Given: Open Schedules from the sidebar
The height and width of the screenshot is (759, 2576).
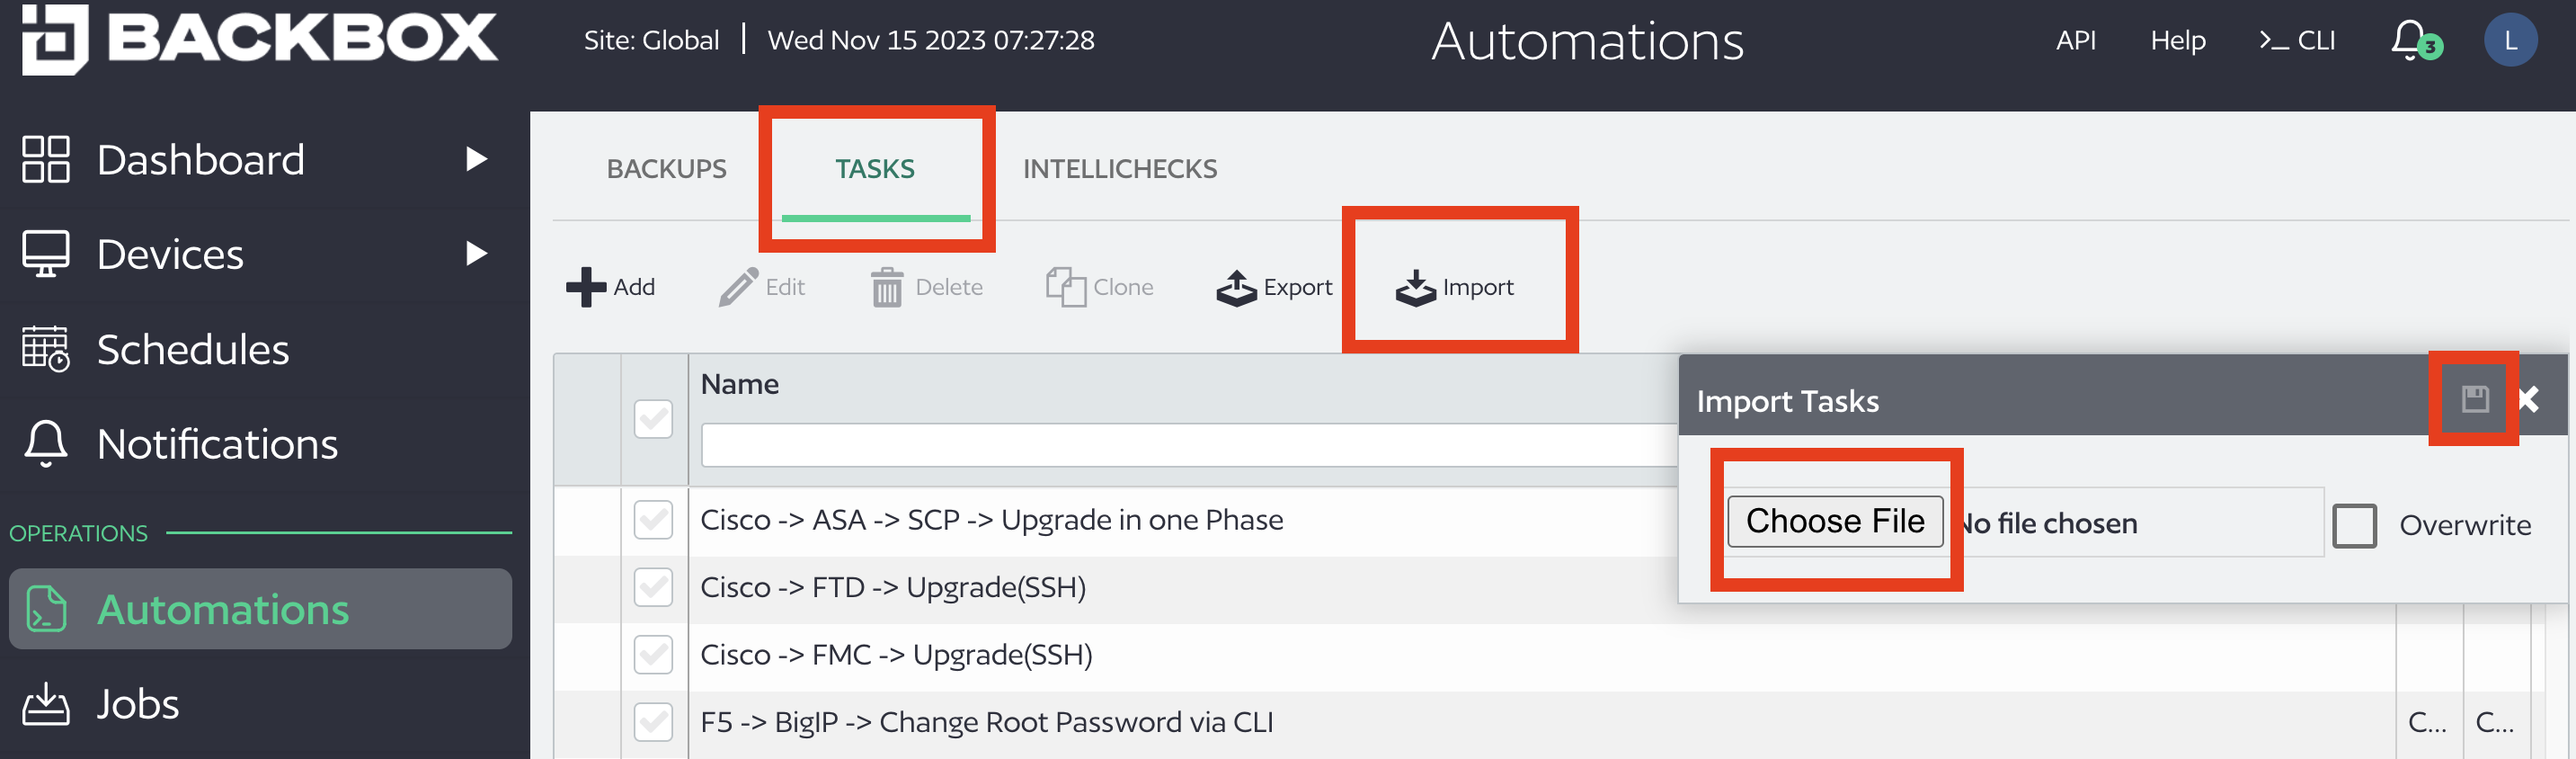Looking at the screenshot, I should [192, 350].
